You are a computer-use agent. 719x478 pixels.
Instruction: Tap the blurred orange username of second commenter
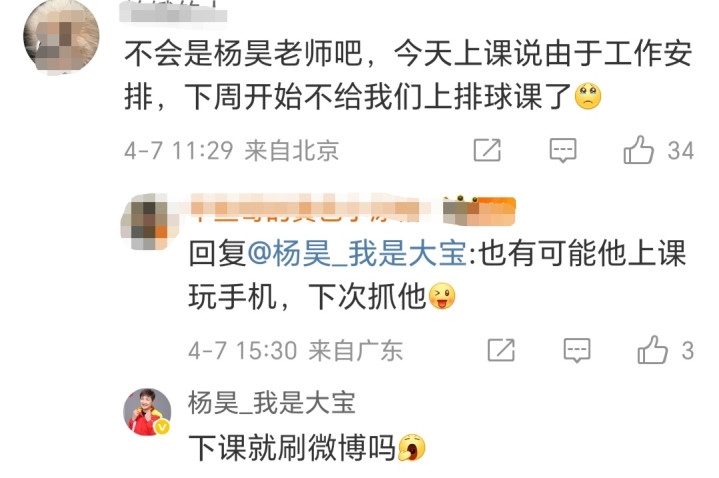(305, 208)
